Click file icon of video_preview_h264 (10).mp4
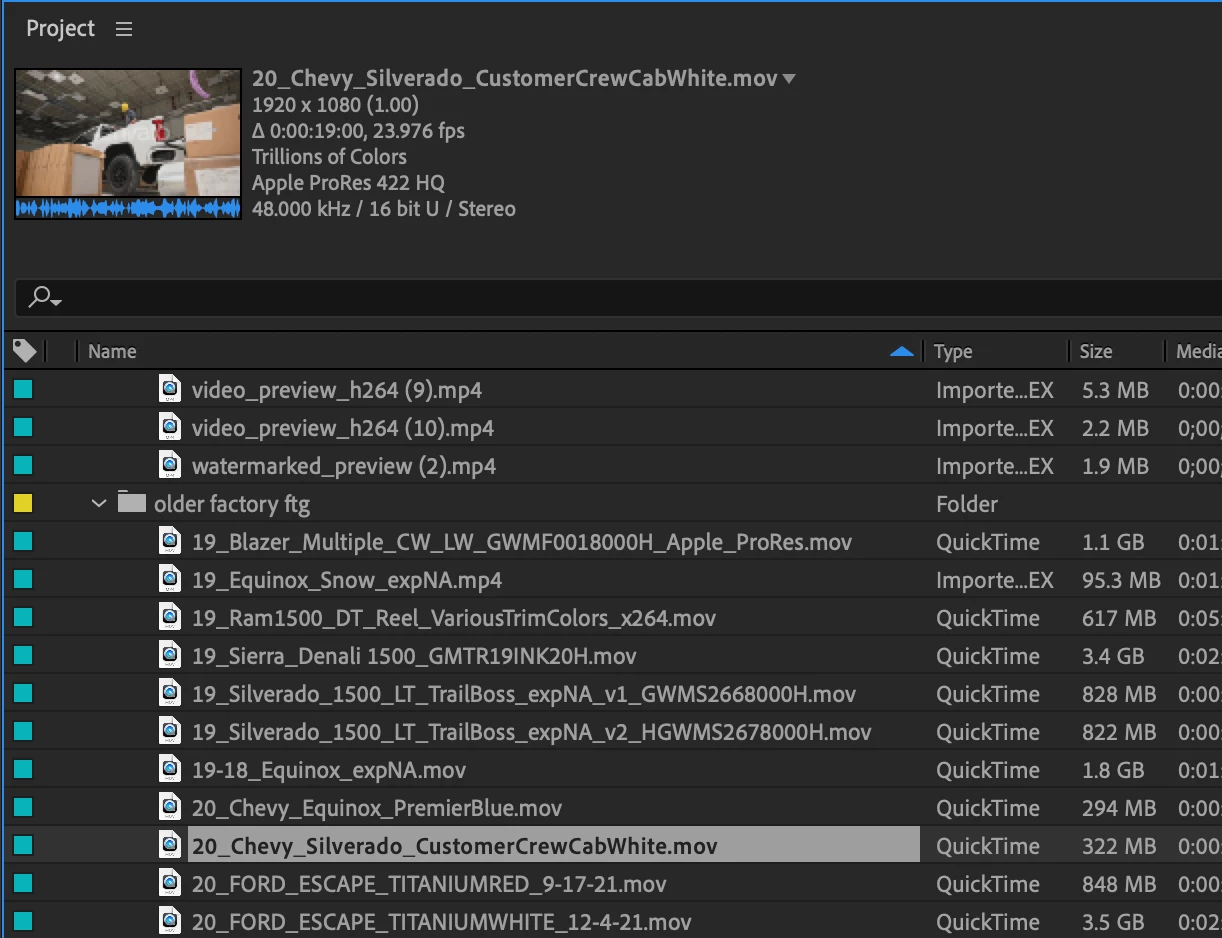Screen dimensions: 1222x938 (x=171, y=427)
